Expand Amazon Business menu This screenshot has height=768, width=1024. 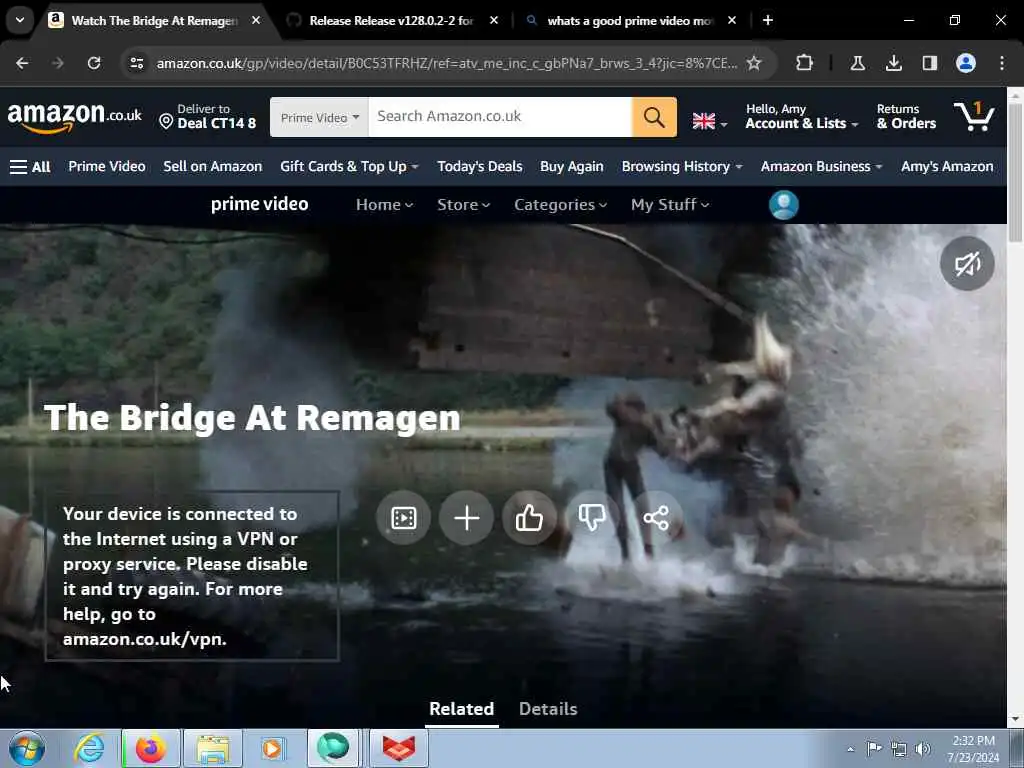click(822, 167)
